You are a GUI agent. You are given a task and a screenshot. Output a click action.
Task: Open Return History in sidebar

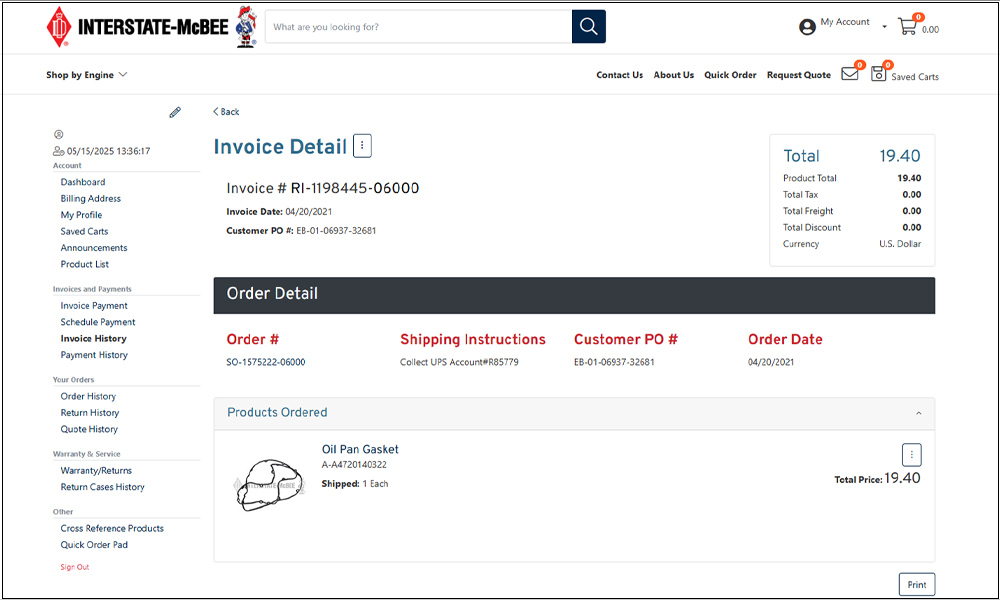click(x=90, y=413)
